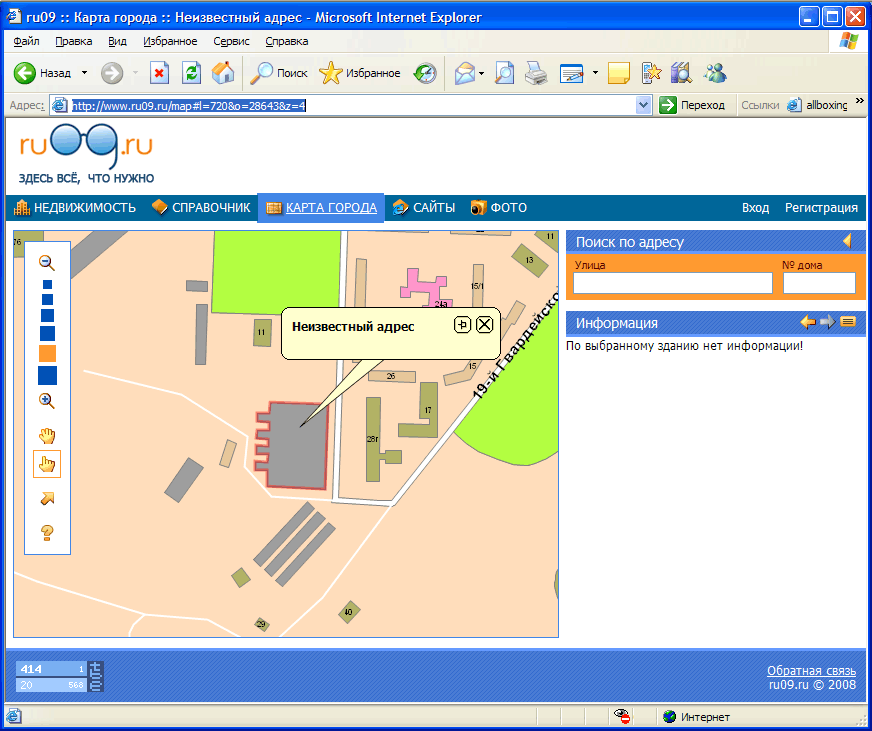
Task: Click the plus icon in address balloon
Action: 462,324
